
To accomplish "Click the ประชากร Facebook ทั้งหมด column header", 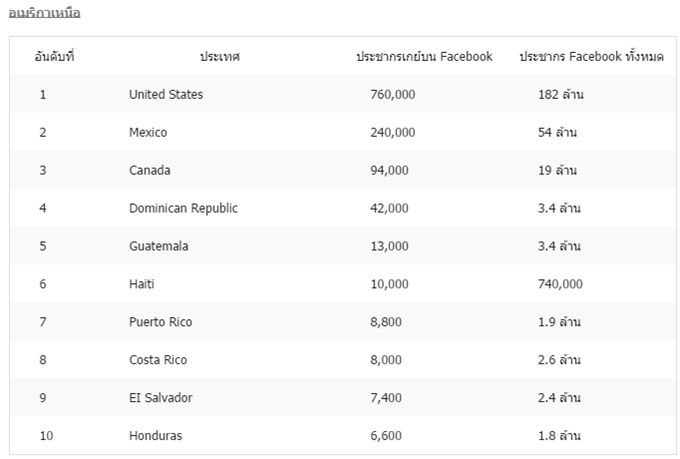I will coord(592,56).
